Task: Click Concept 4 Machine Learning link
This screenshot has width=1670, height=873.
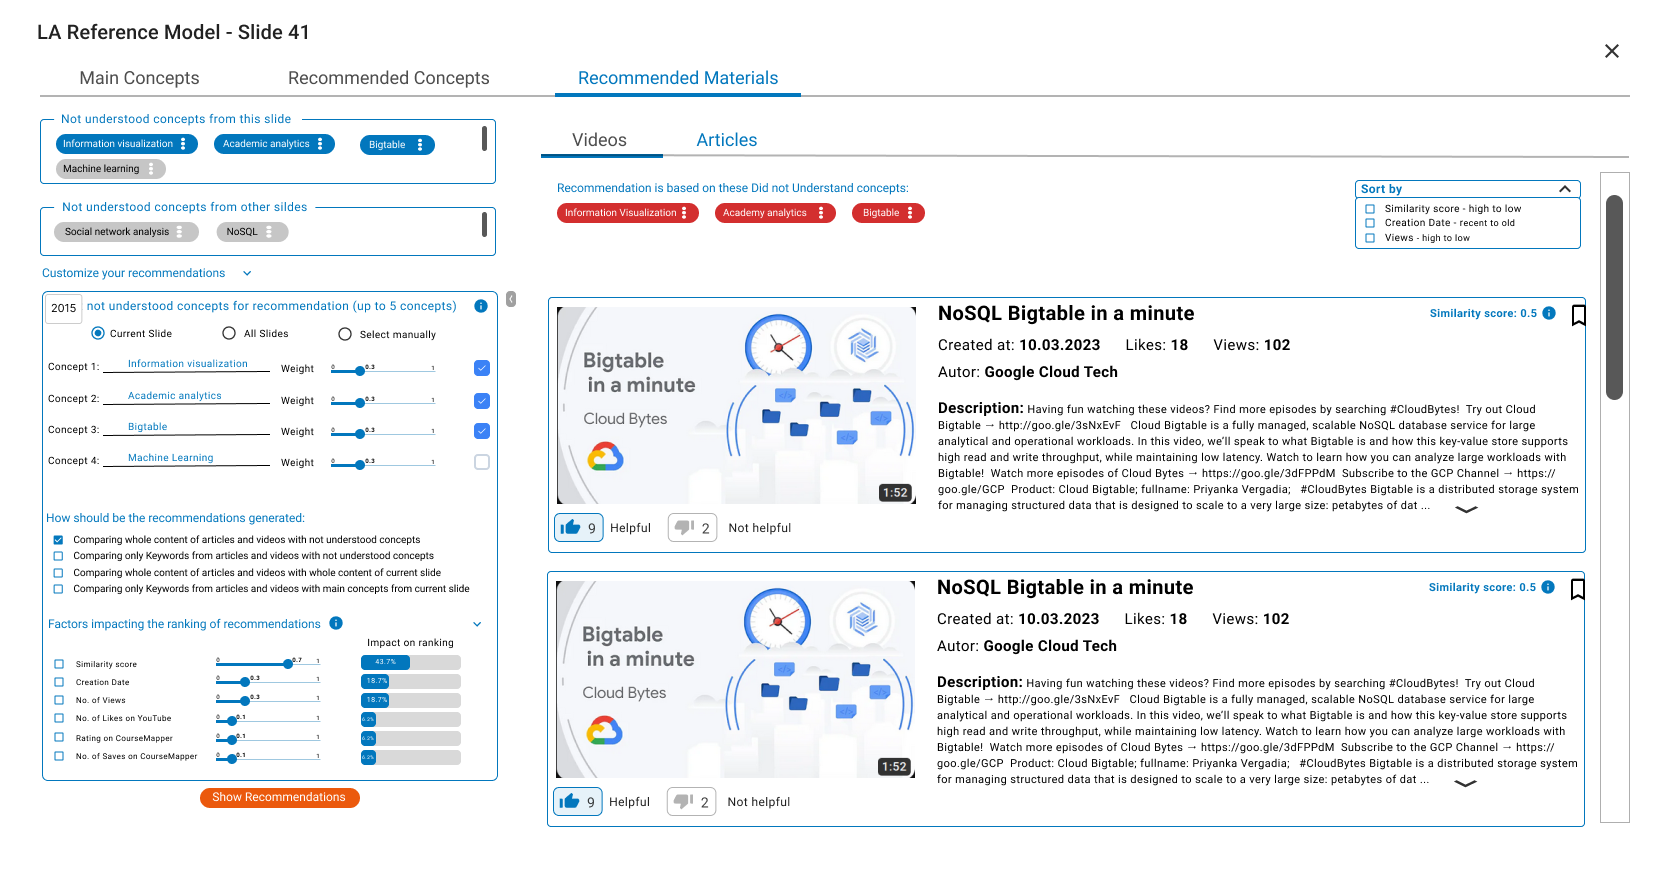Action: click(x=171, y=458)
